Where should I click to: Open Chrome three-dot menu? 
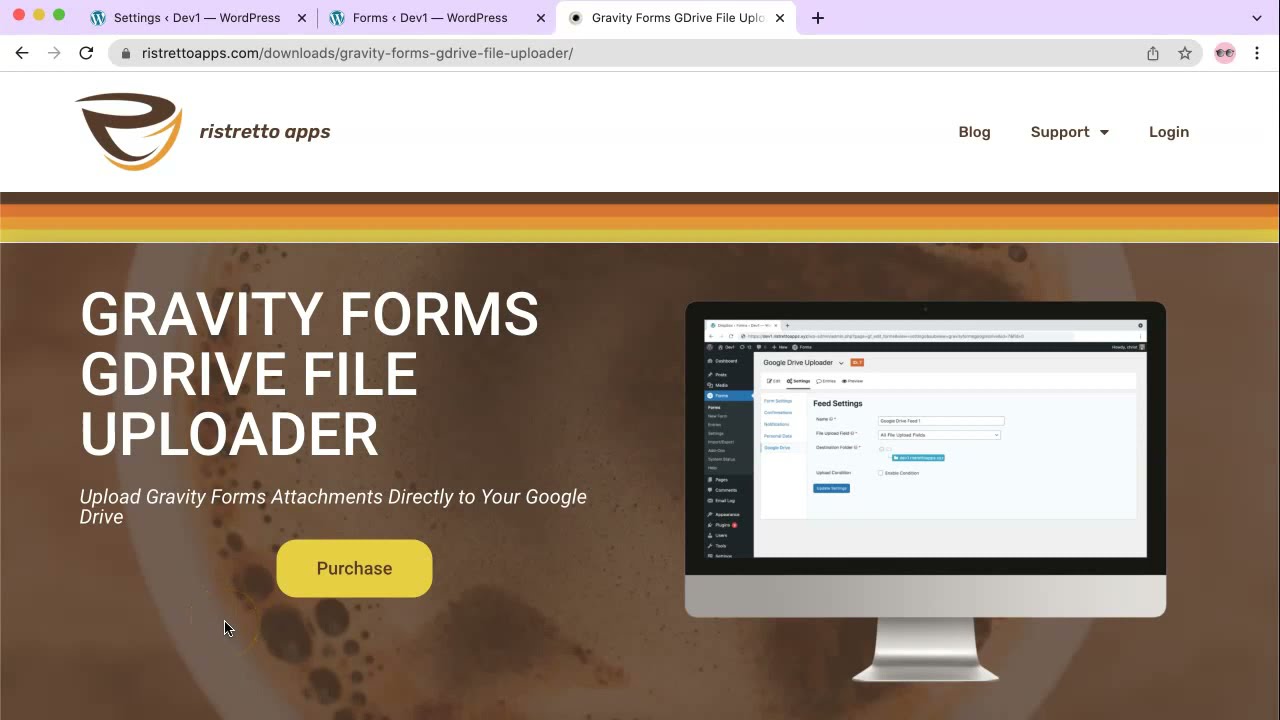[x=1257, y=53]
